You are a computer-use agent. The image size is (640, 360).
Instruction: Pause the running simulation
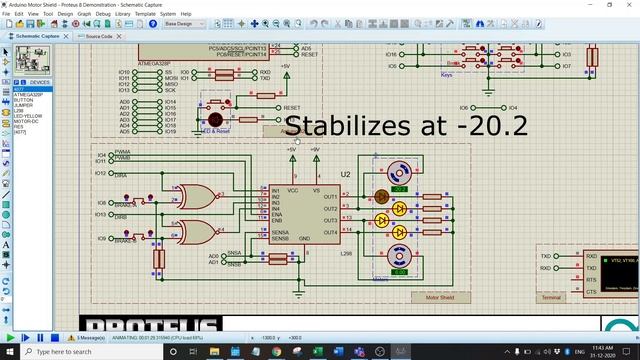point(40,338)
